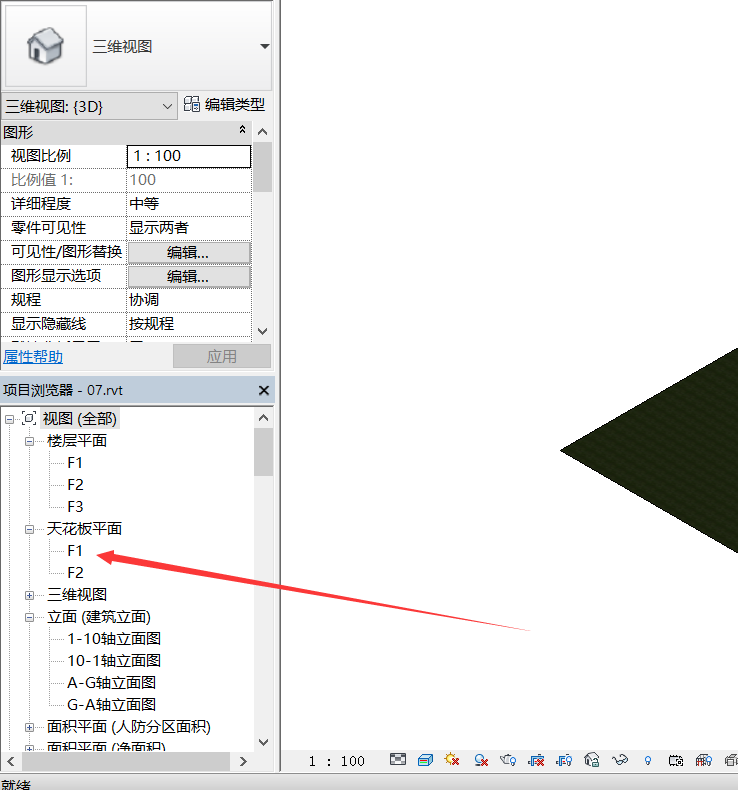
Task: Click the 视图比例 1 : 100 field
Action: click(x=188, y=156)
